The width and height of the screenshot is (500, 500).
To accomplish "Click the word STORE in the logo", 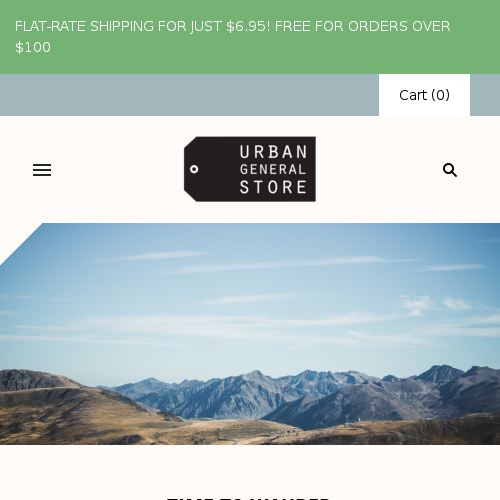I will click(273, 187).
